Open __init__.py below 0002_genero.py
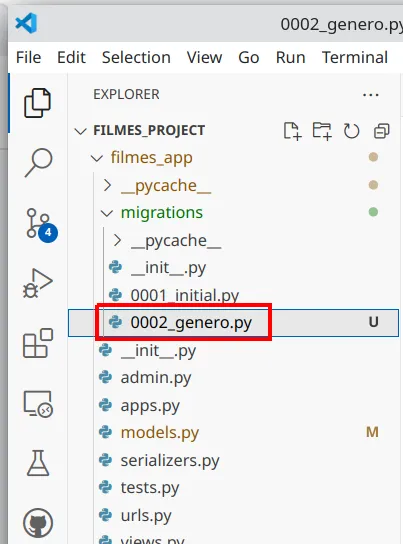Viewport: 403px width, 544px height. tap(158, 350)
